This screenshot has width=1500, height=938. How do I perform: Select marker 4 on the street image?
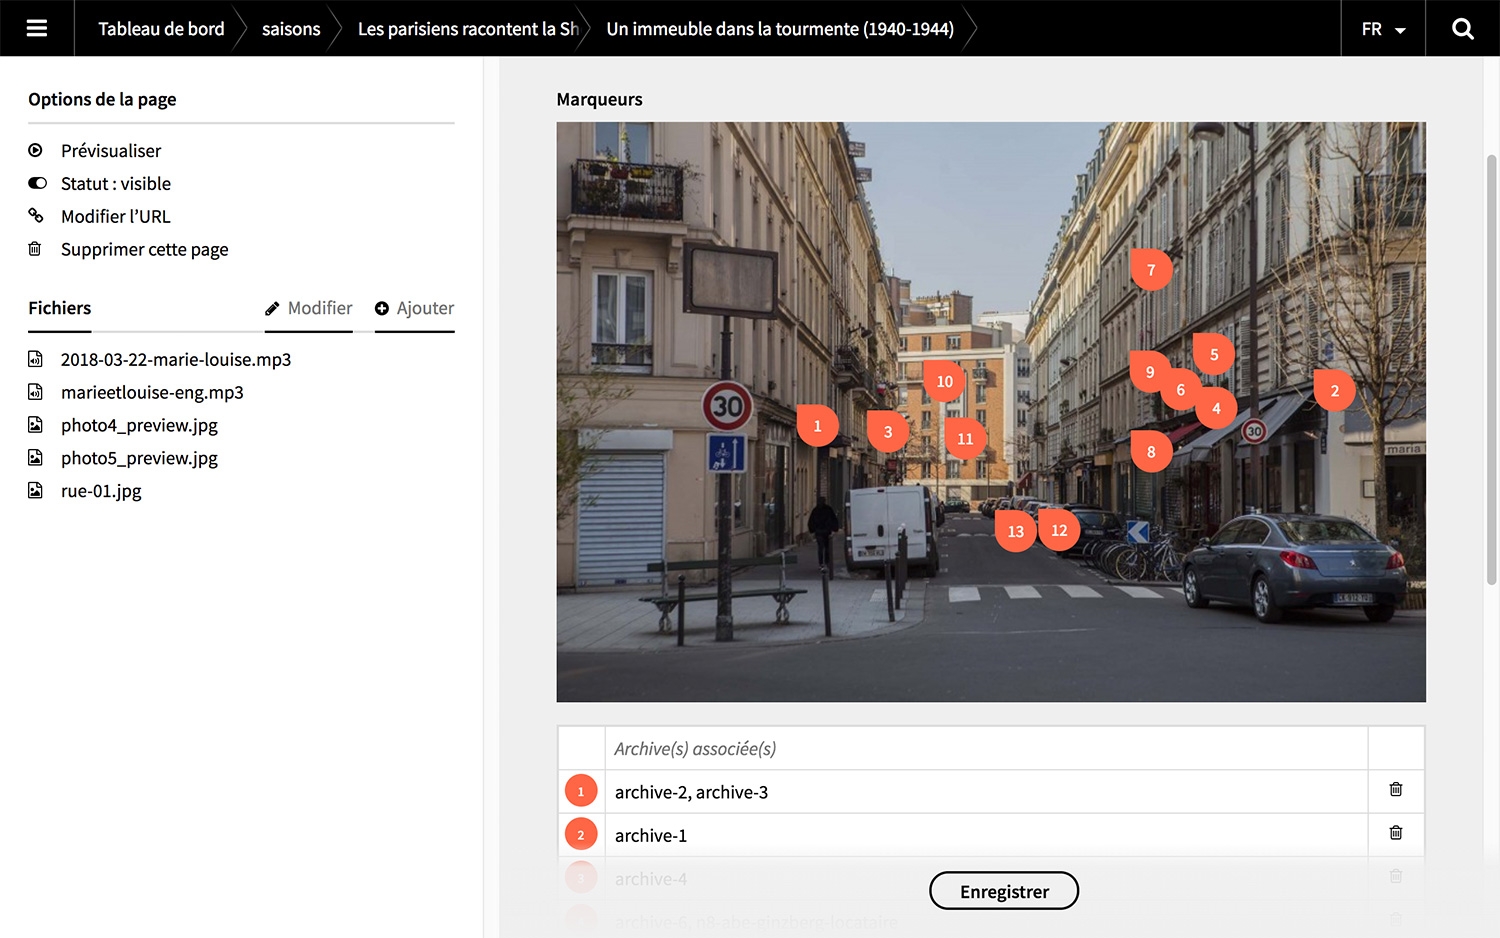[x=1216, y=408]
